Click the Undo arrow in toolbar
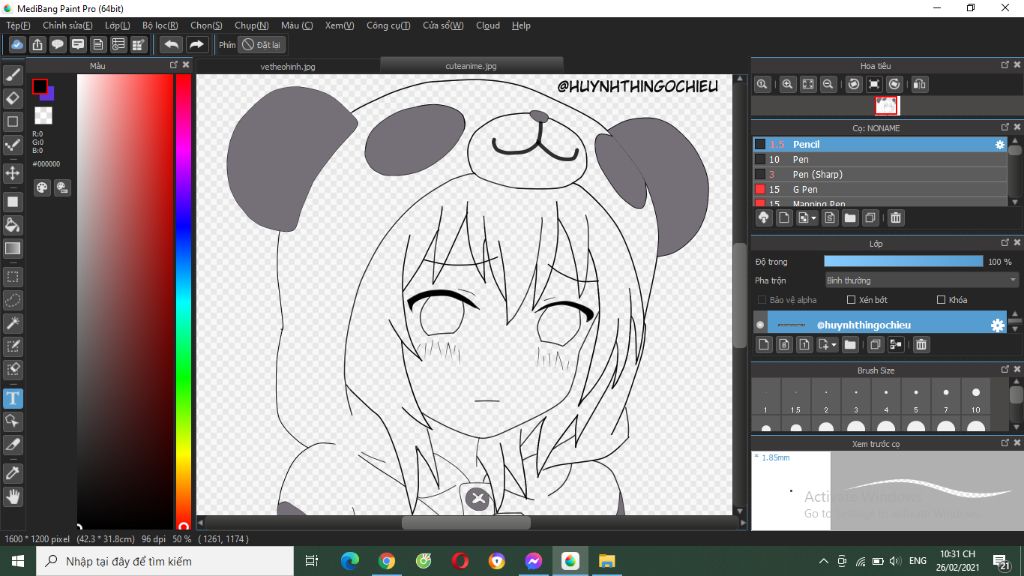This screenshot has width=1024, height=576. pyautogui.click(x=171, y=44)
